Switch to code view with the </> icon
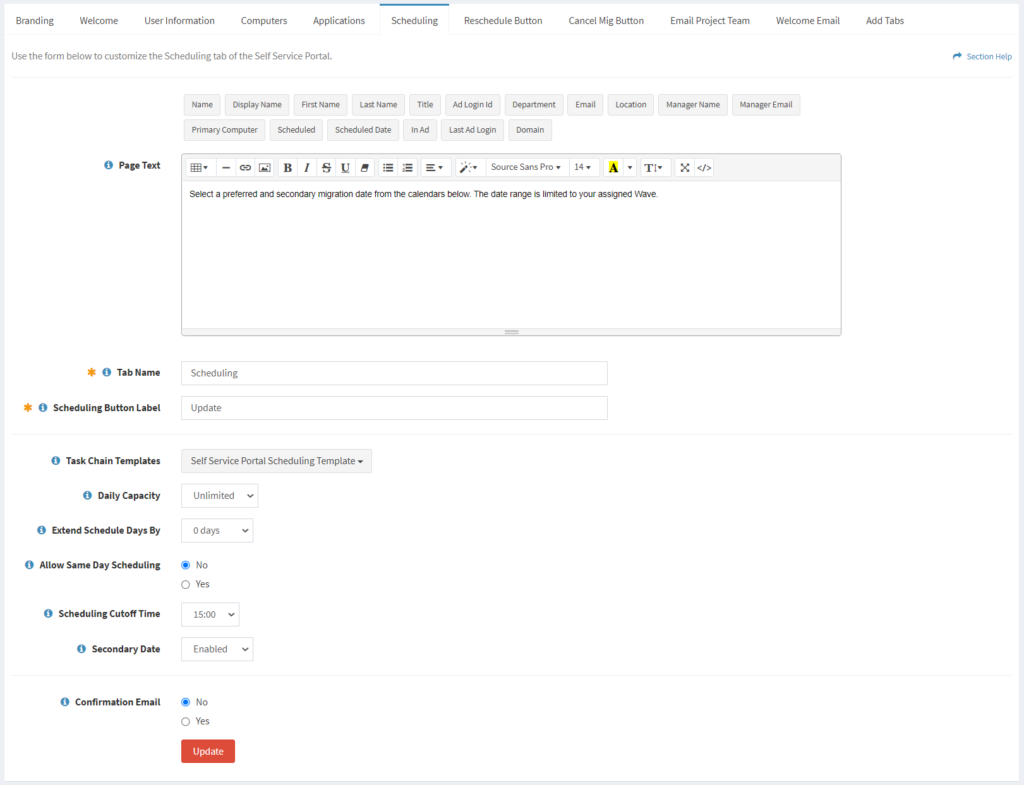 pos(703,167)
